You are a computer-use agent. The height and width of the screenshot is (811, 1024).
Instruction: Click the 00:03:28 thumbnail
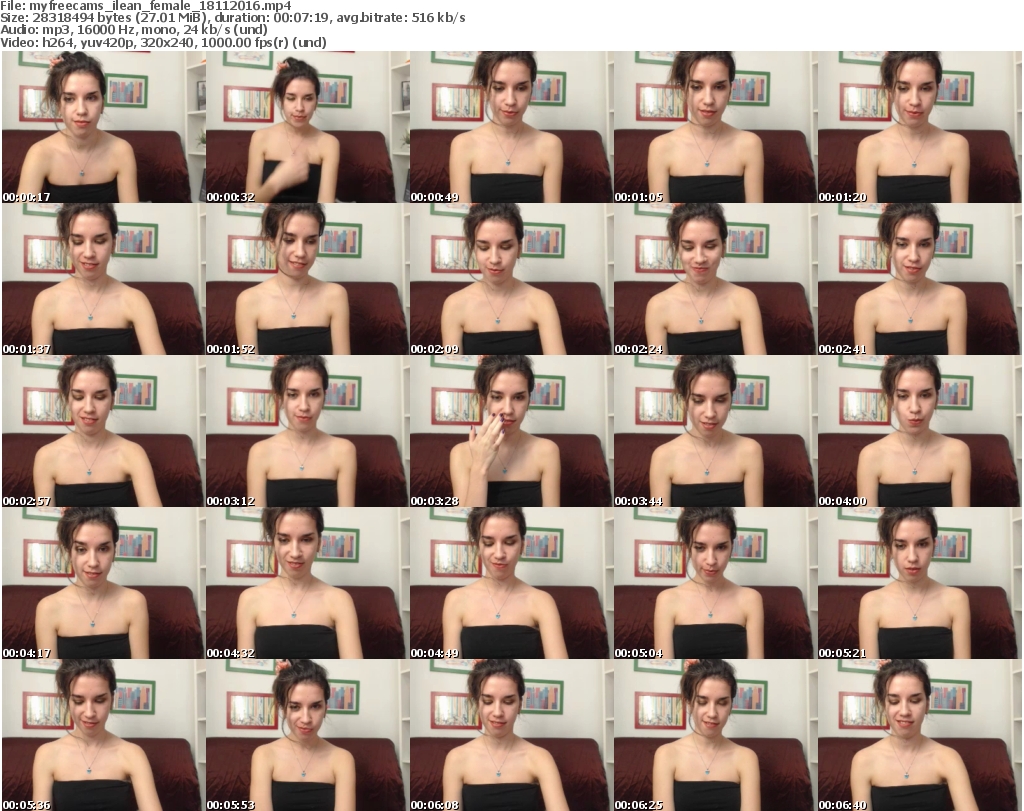pyautogui.click(x=511, y=431)
